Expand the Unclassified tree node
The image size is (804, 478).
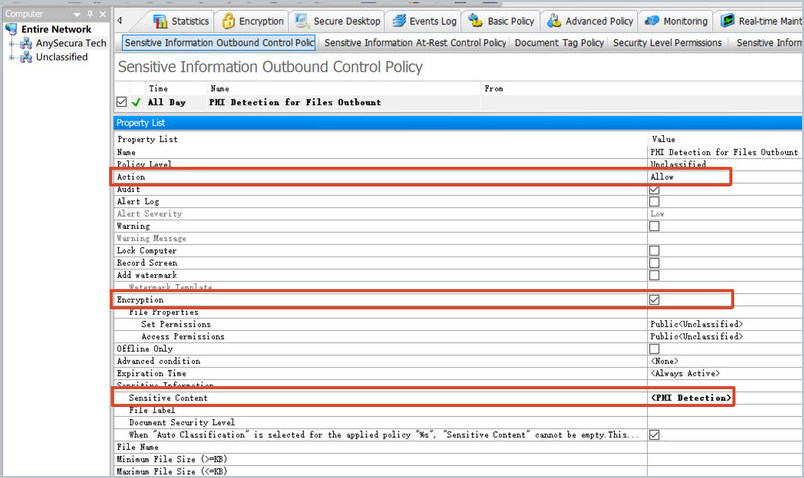pos(11,57)
